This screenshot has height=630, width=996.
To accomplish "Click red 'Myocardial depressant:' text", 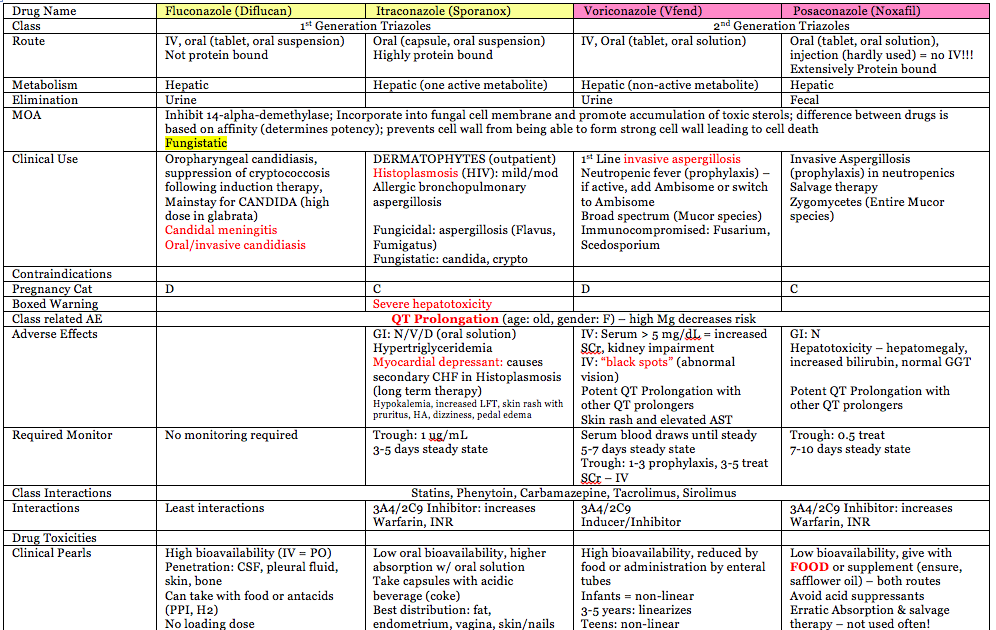I will point(438,363).
